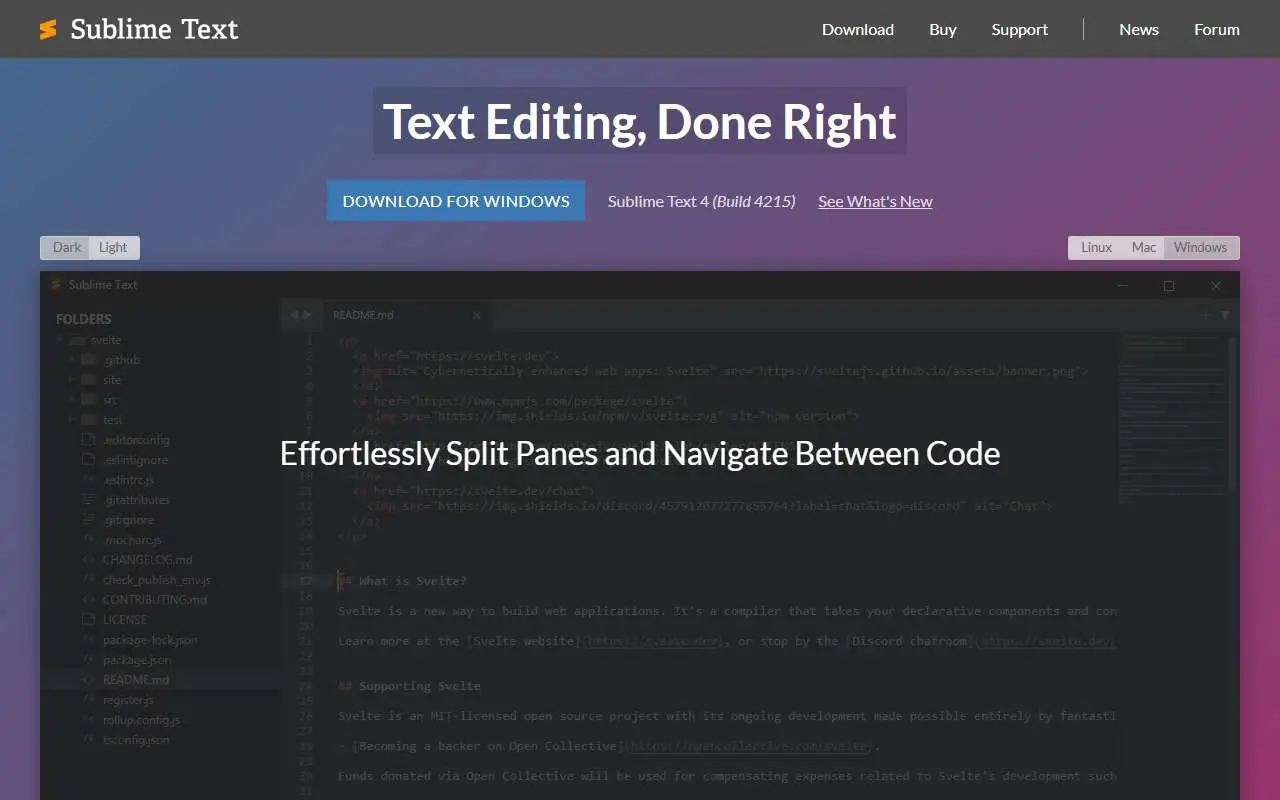The height and width of the screenshot is (800, 1280).
Task: Click the file icon beside CHANGELOG.md
Action: click(88, 560)
